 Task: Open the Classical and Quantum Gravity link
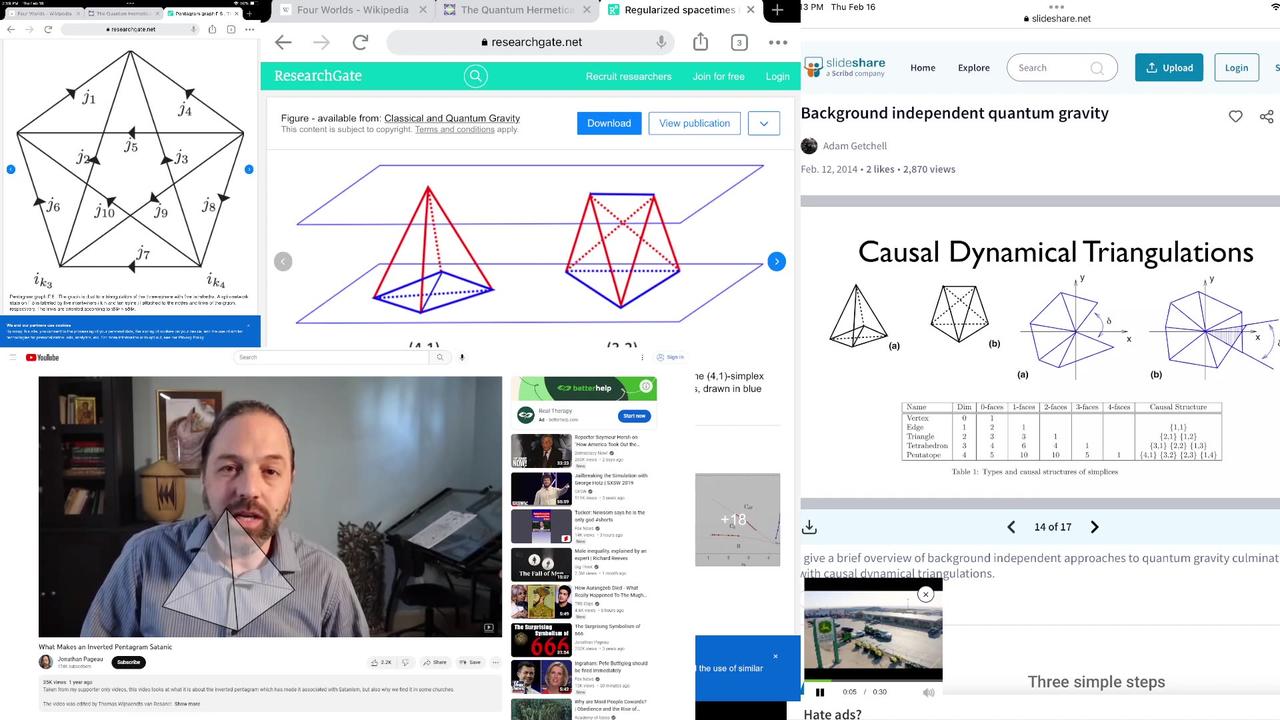(x=453, y=118)
